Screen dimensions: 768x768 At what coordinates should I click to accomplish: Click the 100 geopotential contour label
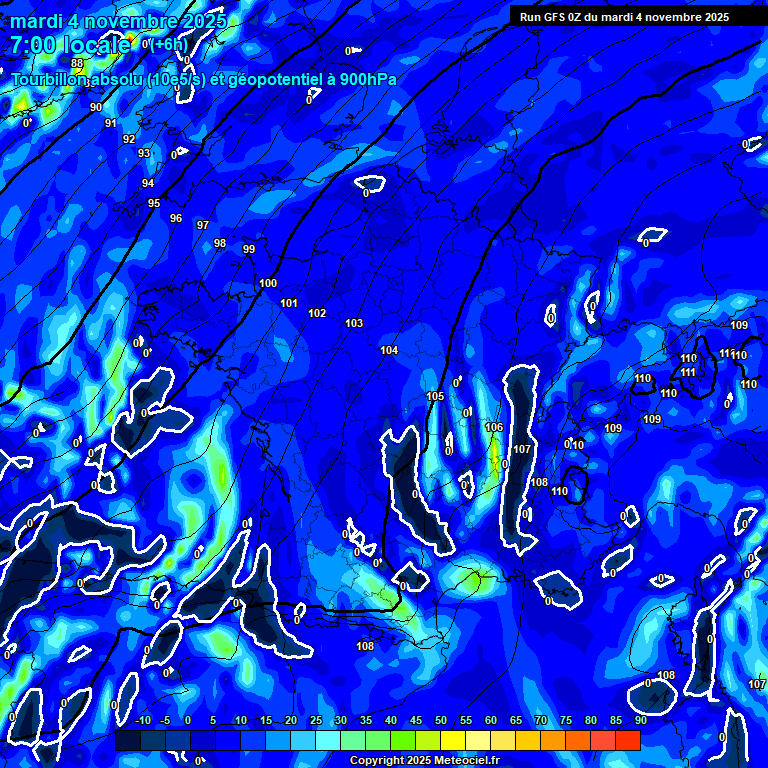[268, 284]
